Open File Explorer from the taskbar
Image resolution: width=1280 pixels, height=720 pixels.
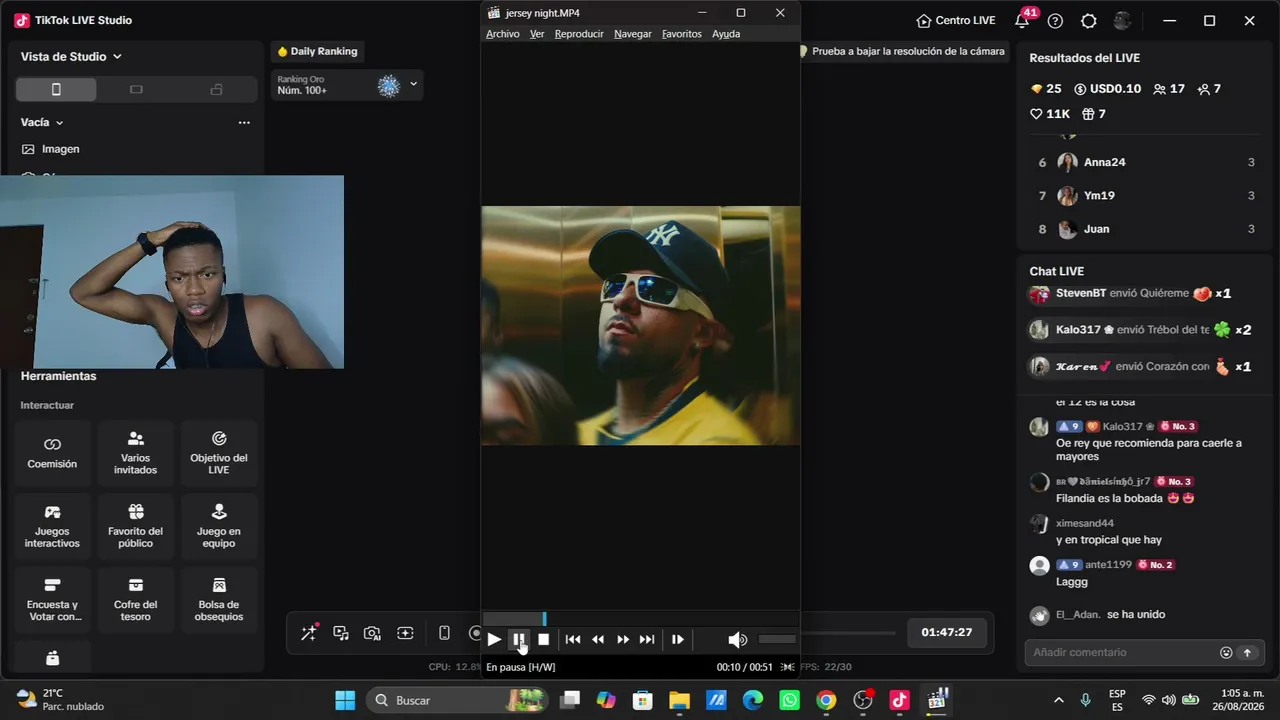point(679,700)
